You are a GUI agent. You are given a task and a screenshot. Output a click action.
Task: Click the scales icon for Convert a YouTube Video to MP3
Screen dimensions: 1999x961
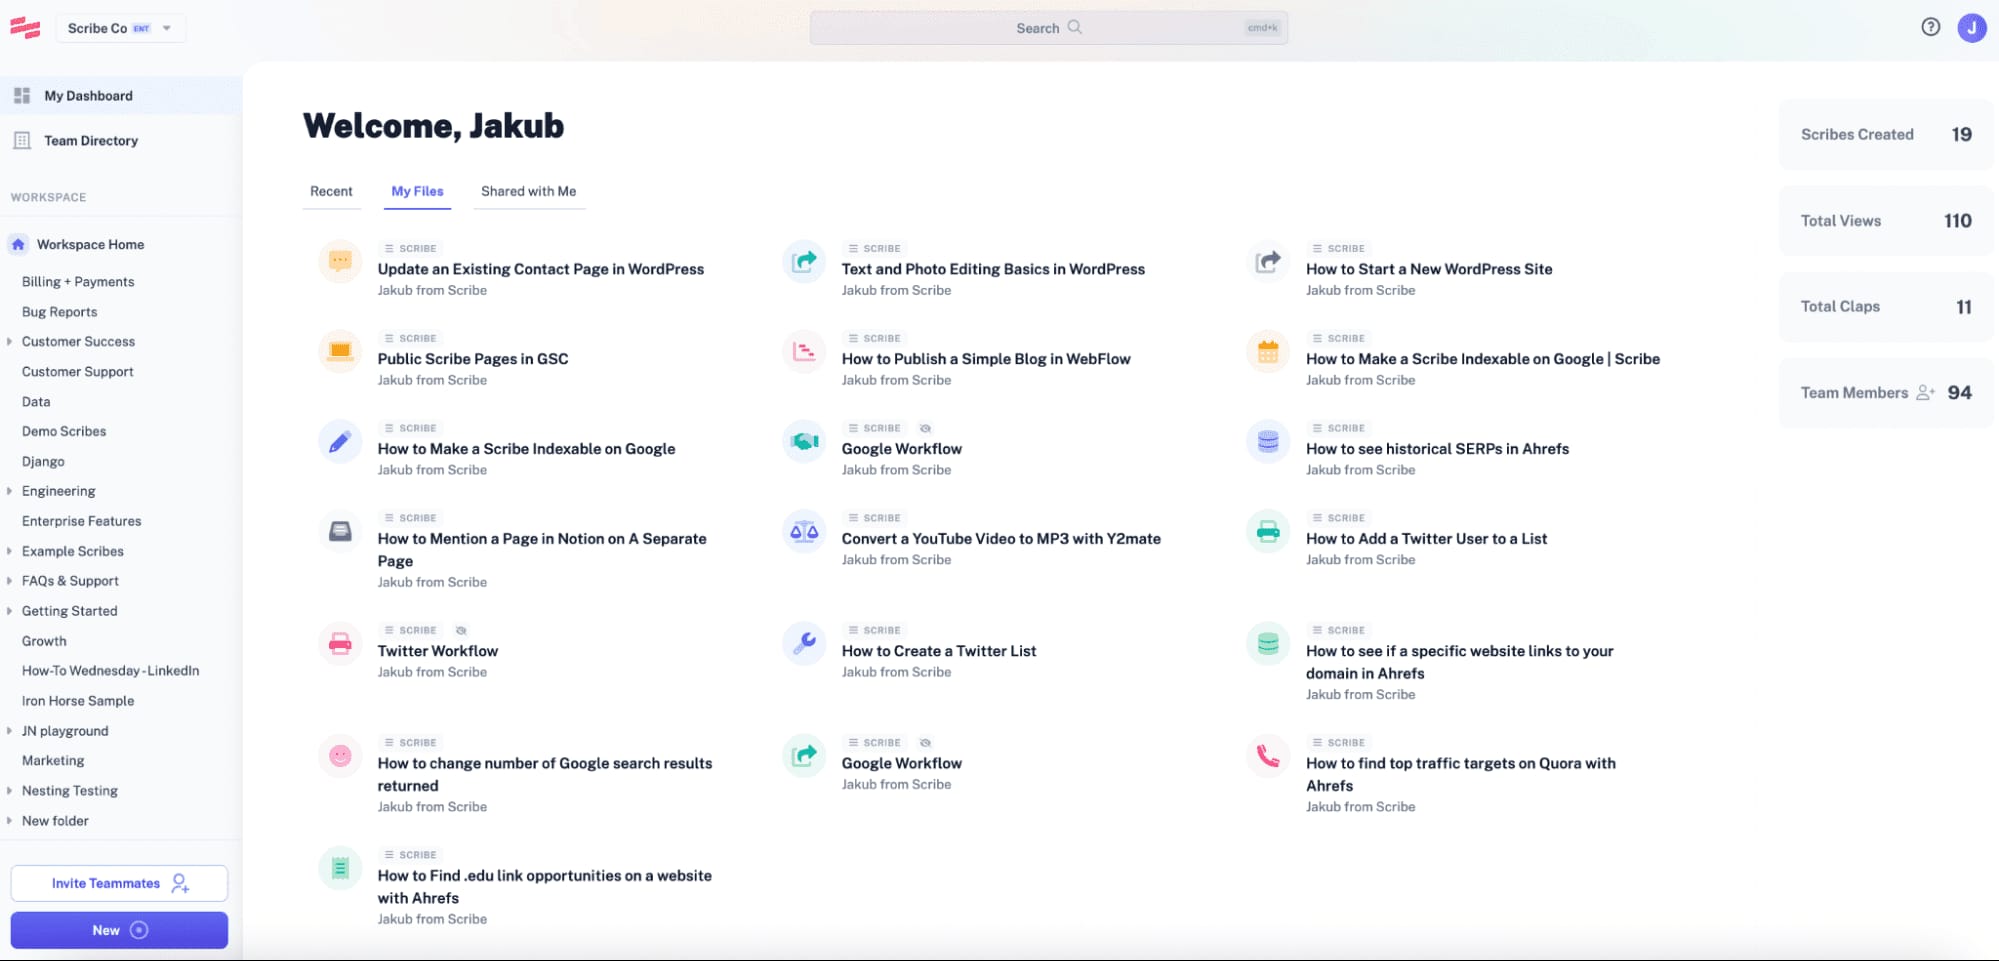pos(804,531)
